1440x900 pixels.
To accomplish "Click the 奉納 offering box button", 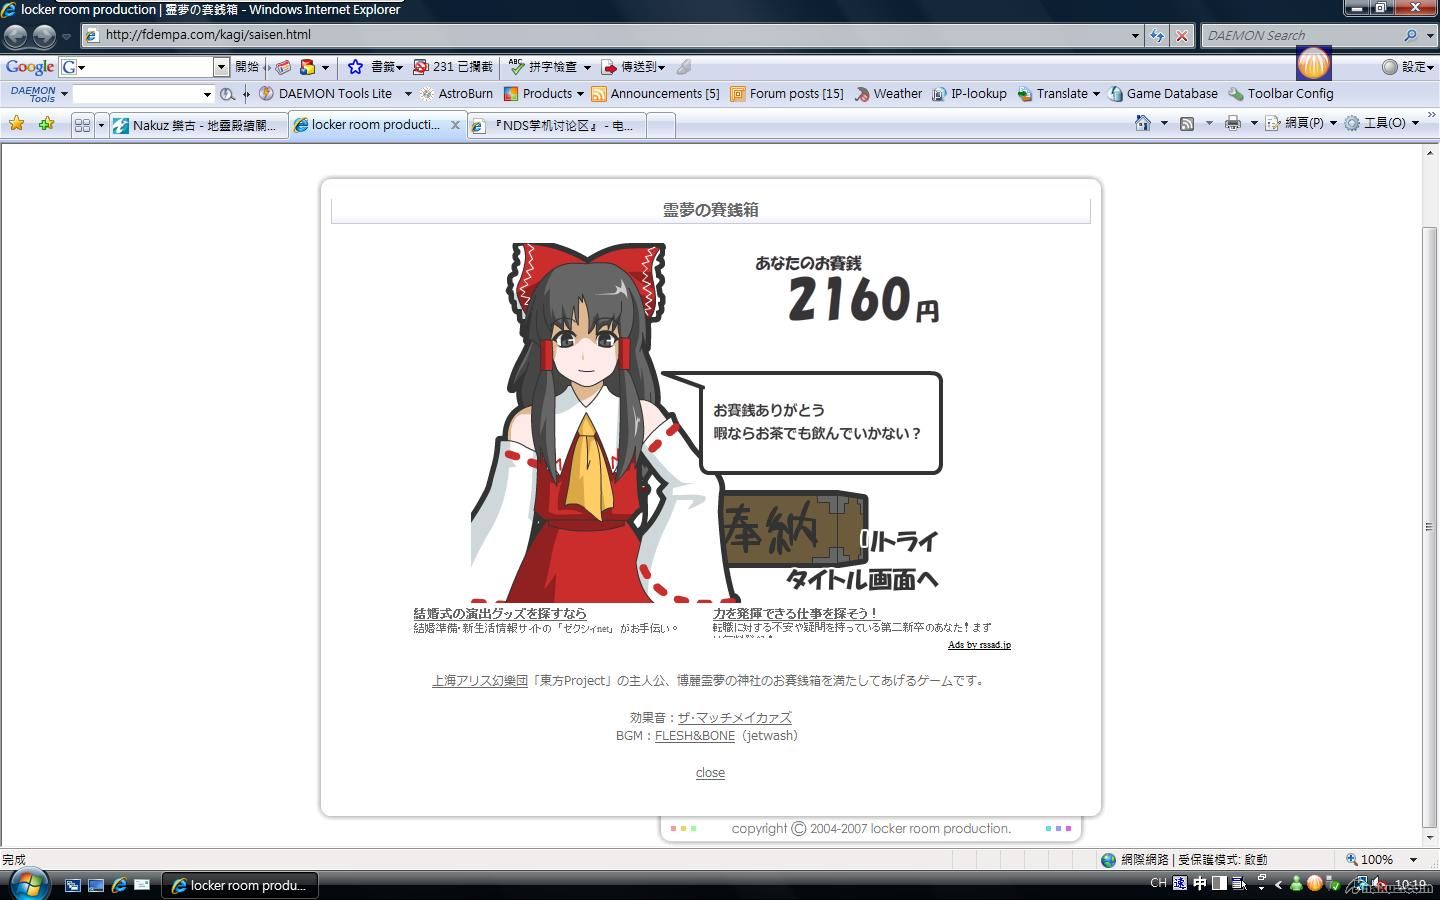I will coord(793,528).
